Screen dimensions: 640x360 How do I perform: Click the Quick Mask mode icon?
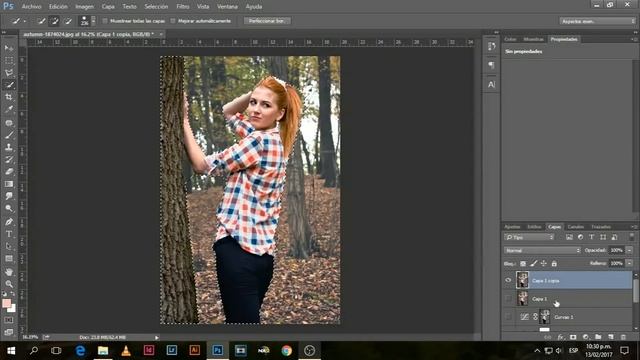(x=9, y=320)
